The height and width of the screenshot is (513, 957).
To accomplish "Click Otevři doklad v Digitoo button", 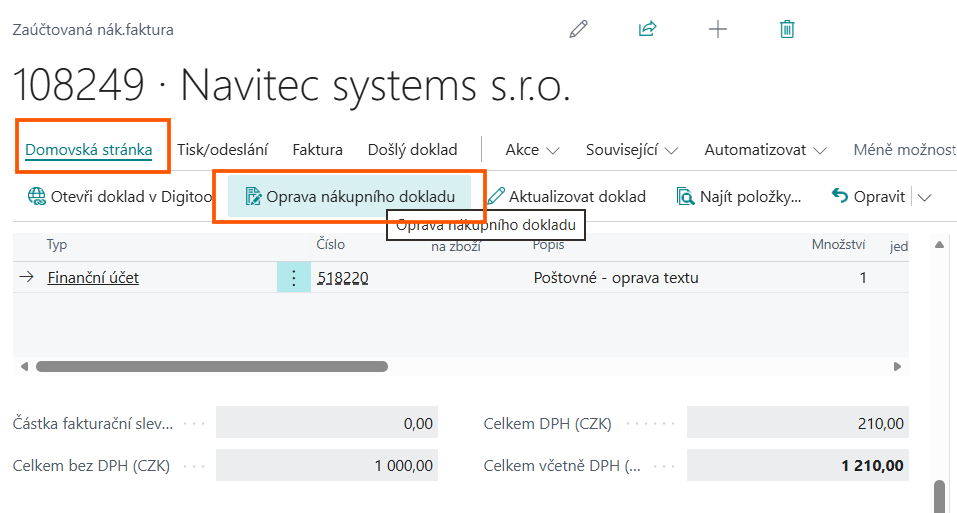I will click(120, 196).
